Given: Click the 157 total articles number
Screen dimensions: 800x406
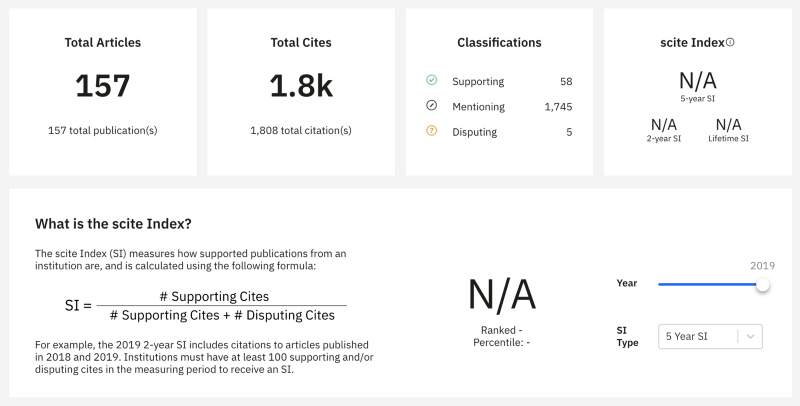Looking at the screenshot, I should click(103, 86).
